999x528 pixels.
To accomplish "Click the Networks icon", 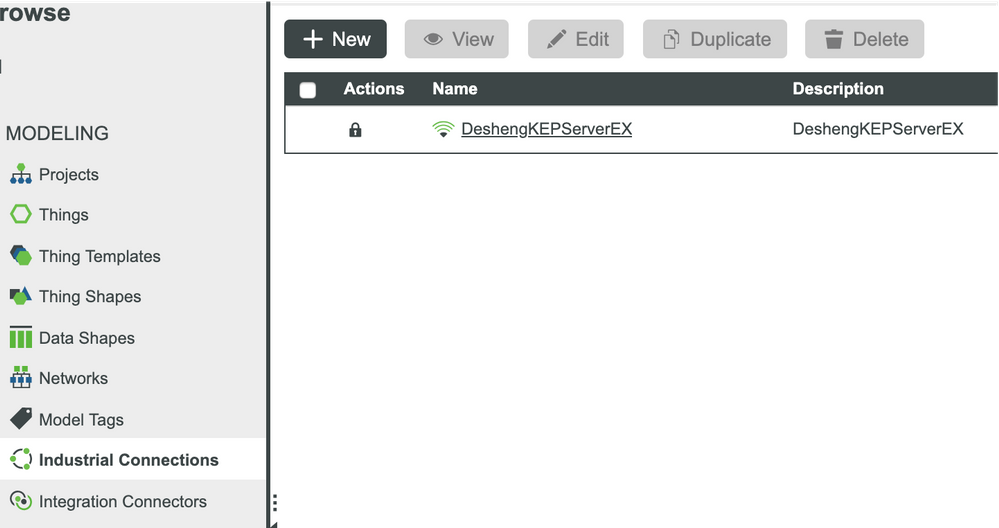I will click(x=20, y=378).
